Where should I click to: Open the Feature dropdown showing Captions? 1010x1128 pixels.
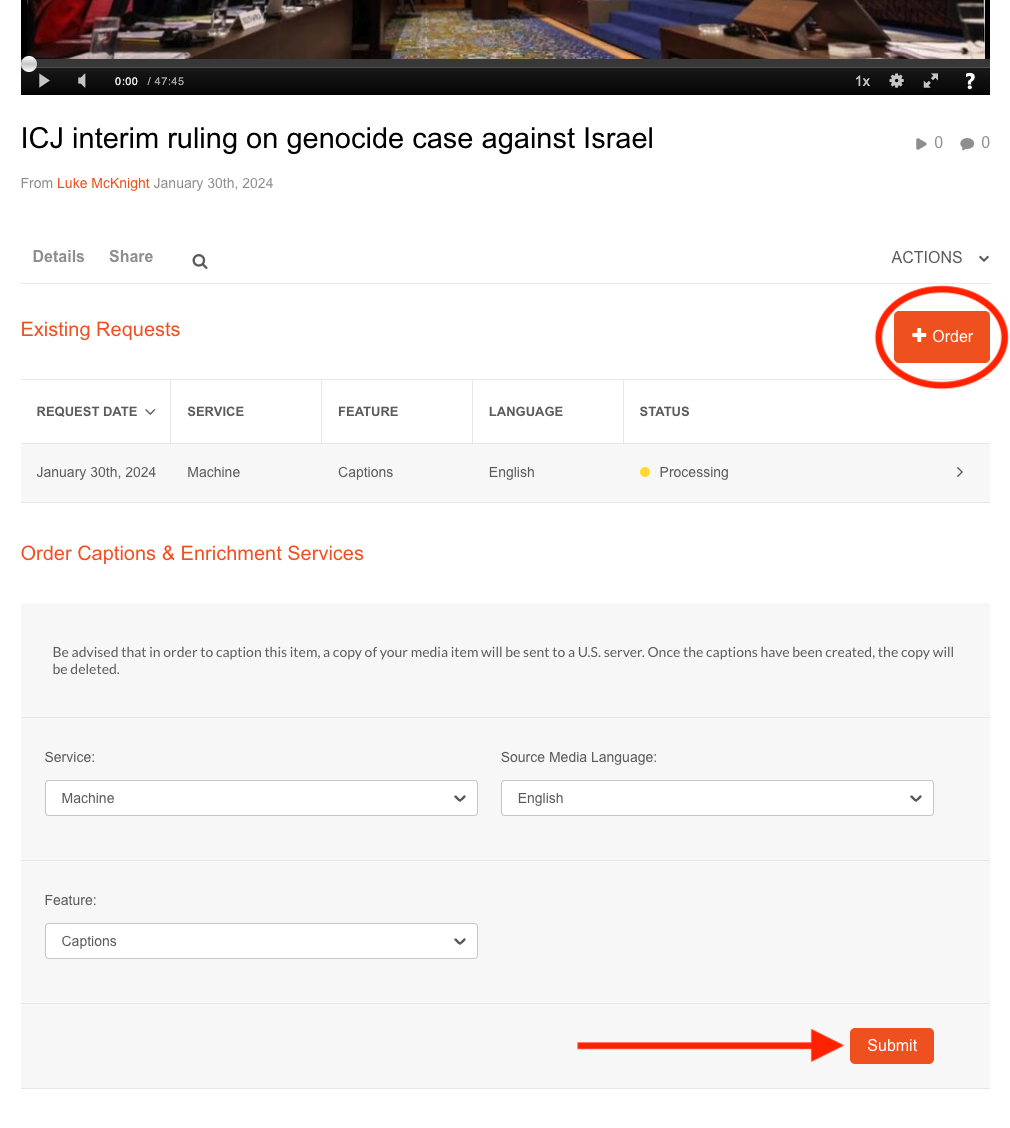(261, 941)
